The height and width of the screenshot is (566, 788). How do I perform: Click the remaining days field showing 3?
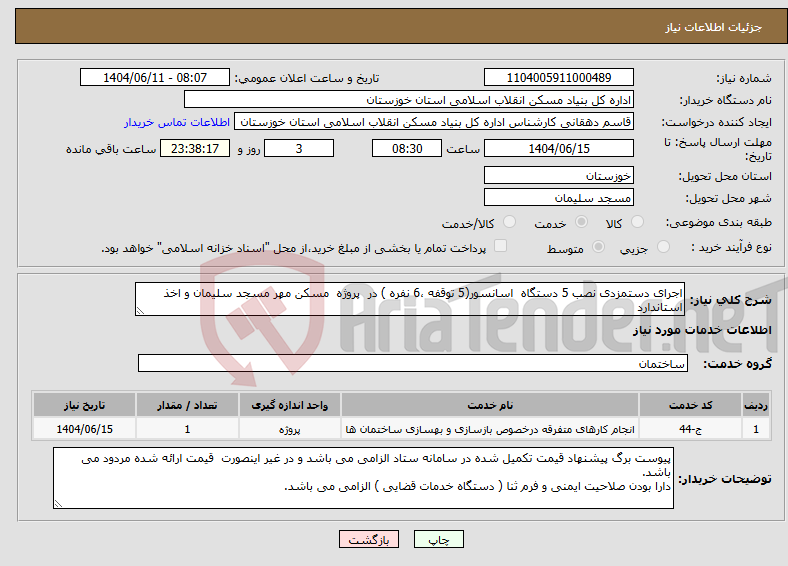299,148
